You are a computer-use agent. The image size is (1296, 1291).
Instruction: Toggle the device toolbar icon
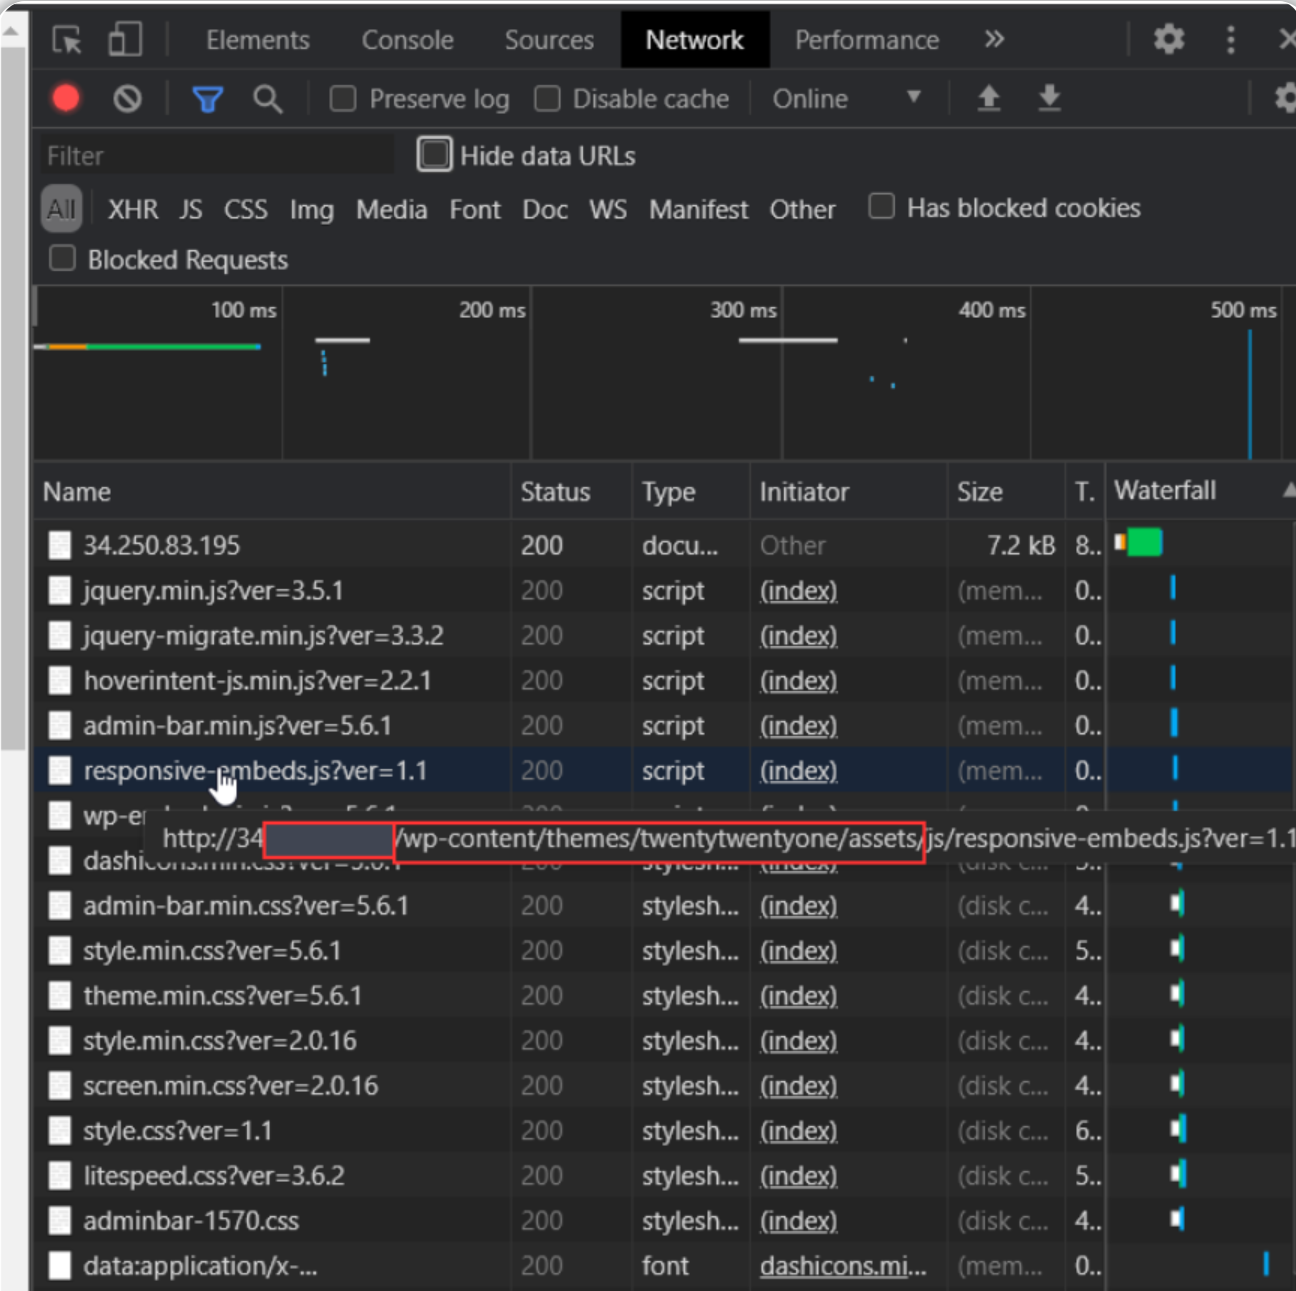[x=125, y=40]
